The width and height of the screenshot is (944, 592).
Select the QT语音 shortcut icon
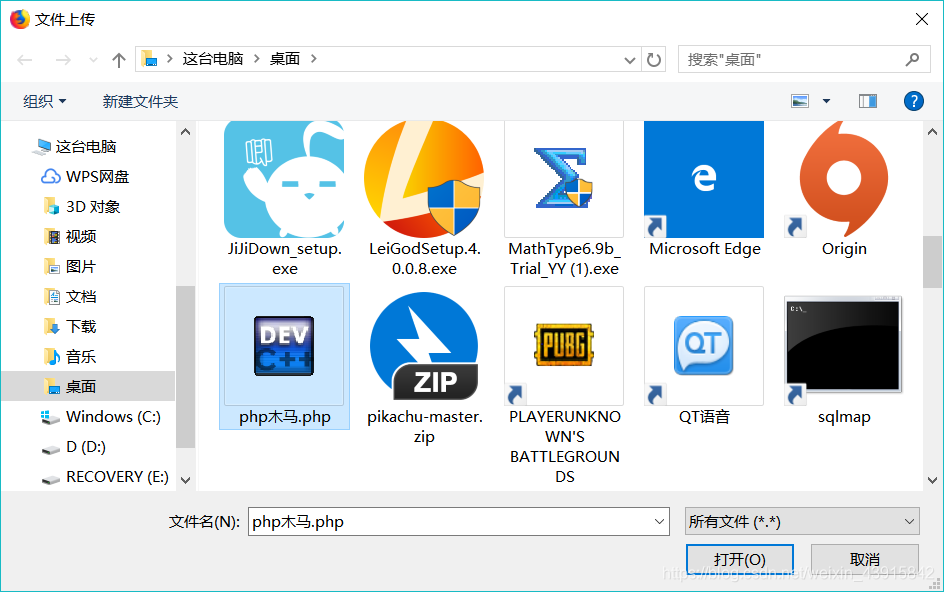704,346
